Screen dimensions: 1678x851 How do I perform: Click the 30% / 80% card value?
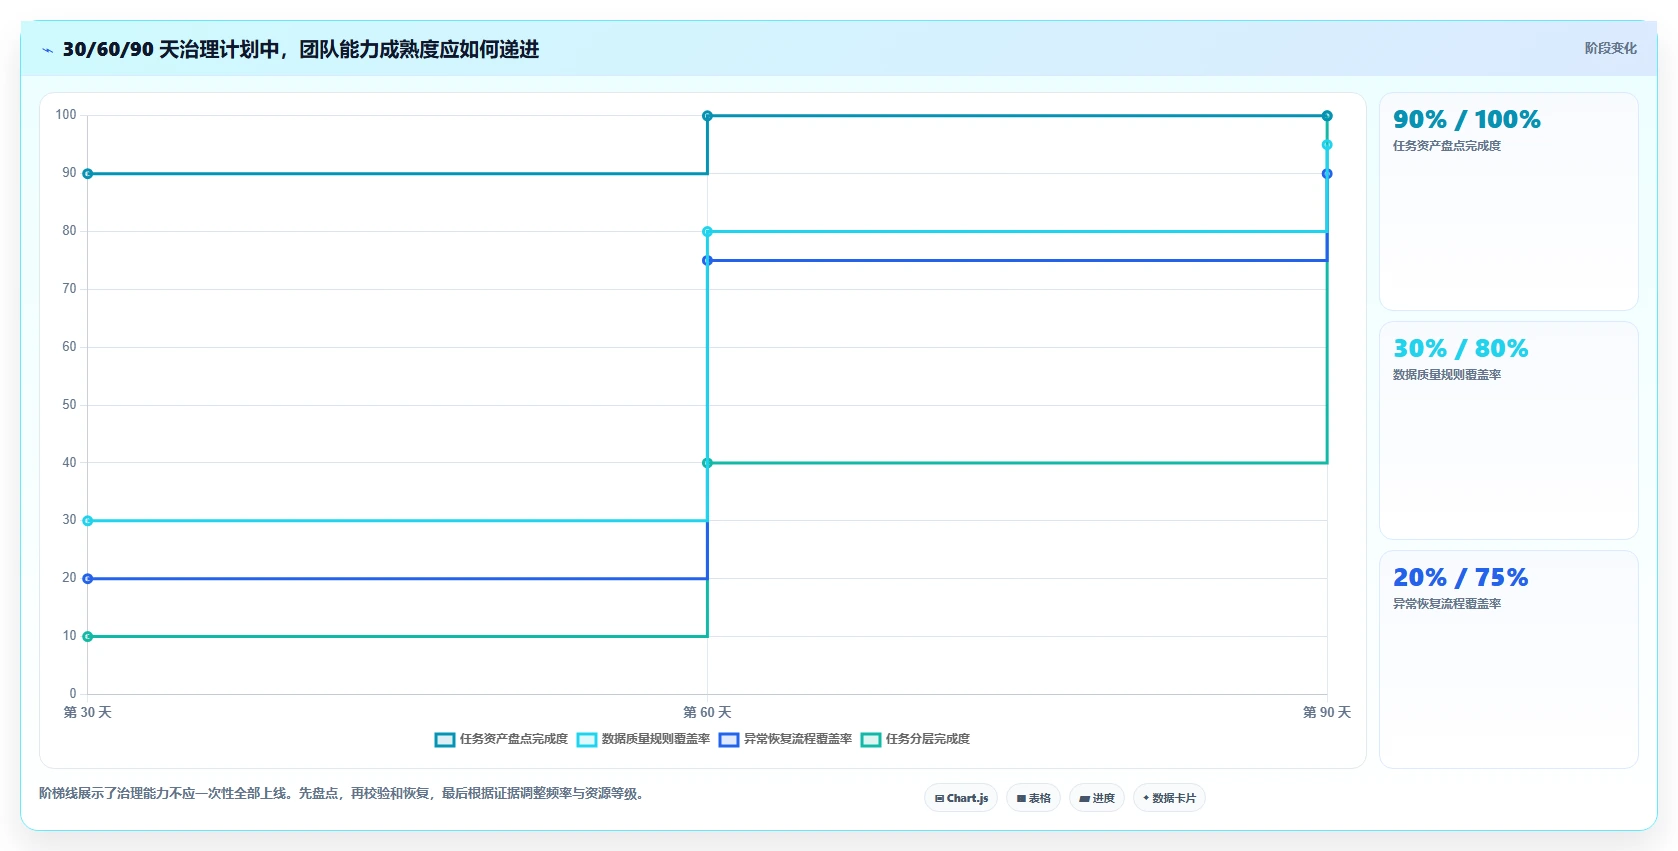pyautogui.click(x=1461, y=349)
